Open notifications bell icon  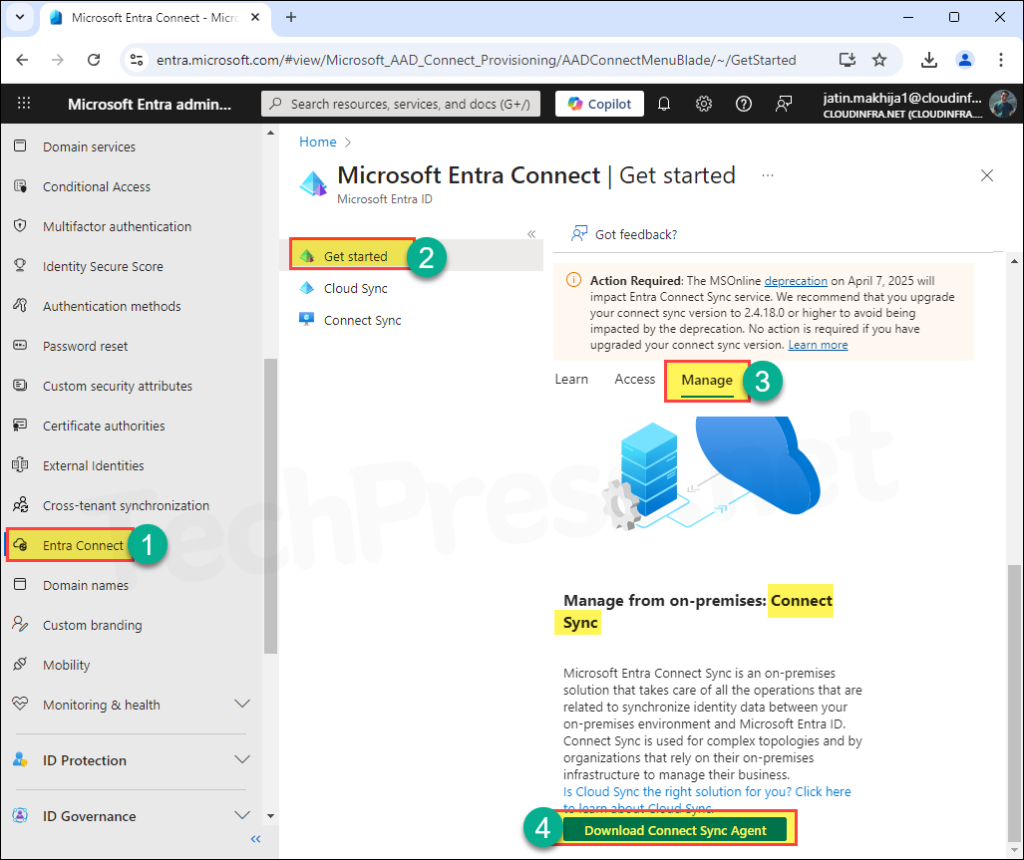(664, 104)
